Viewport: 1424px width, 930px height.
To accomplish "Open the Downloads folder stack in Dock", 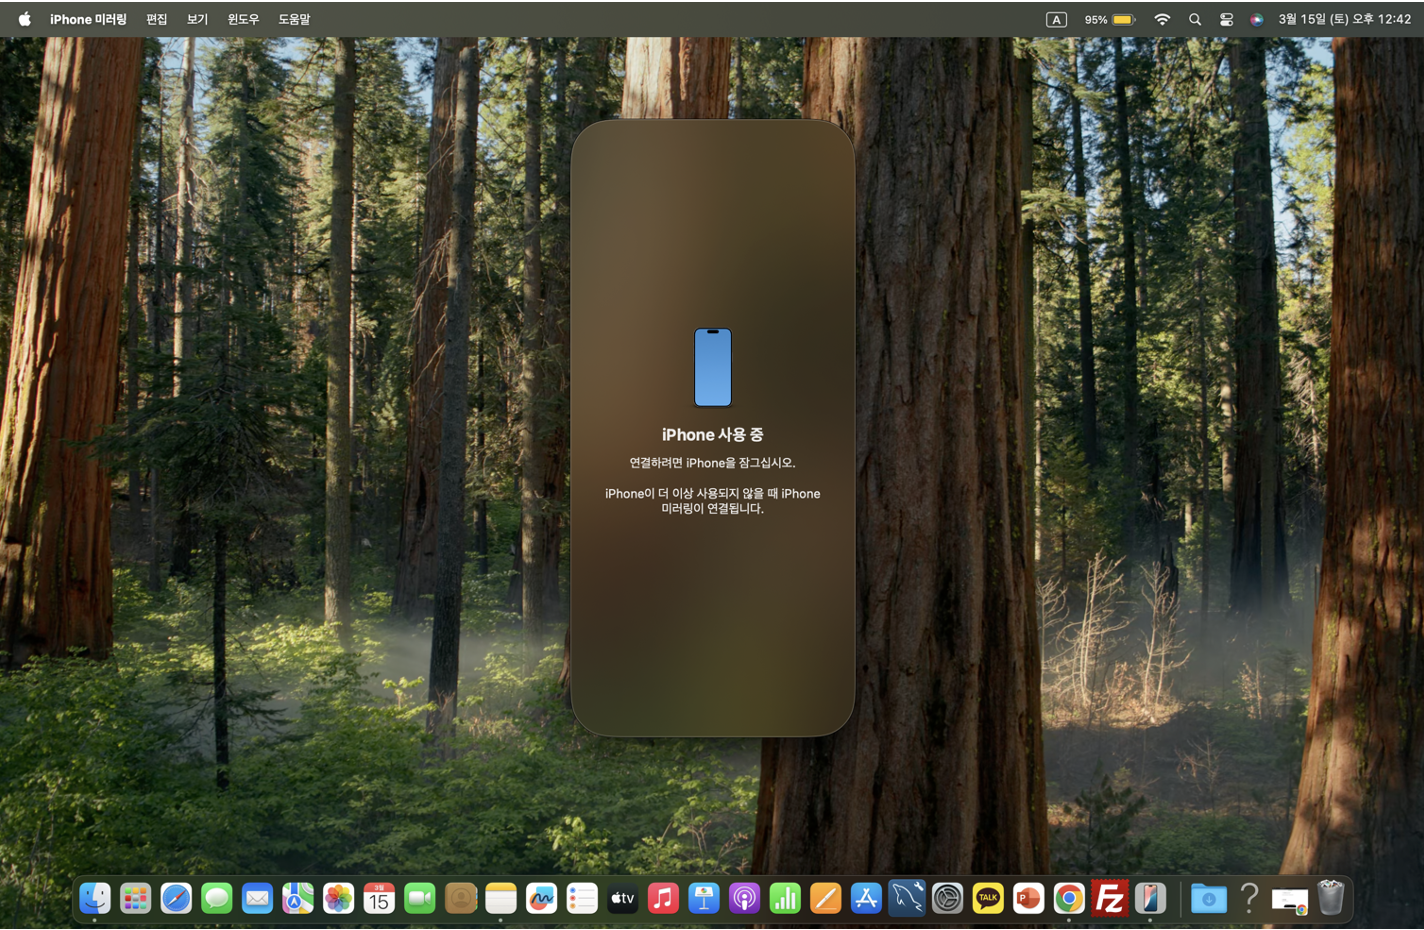I will click(1208, 898).
